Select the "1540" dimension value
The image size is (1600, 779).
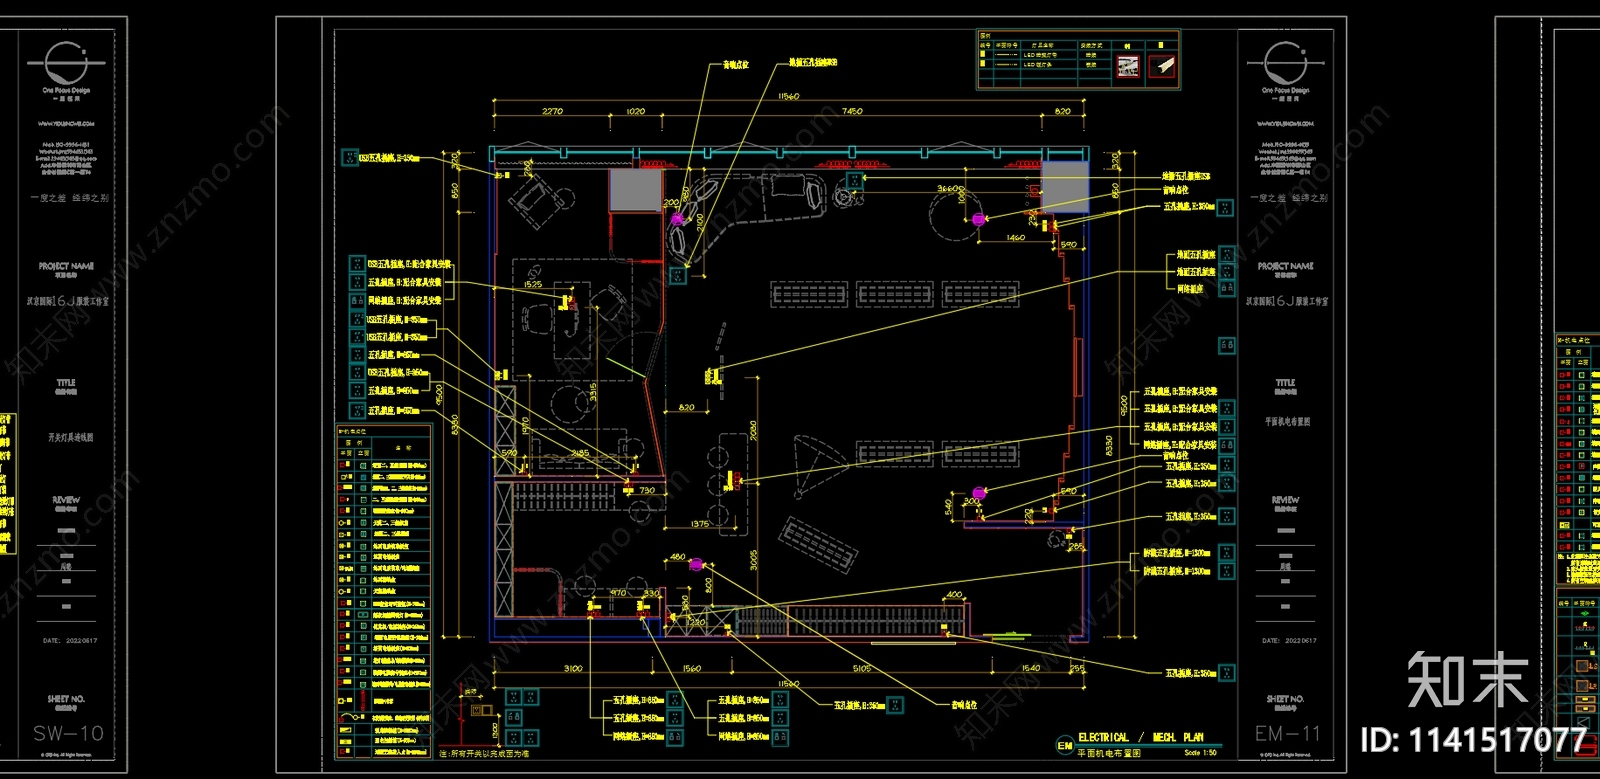pyautogui.click(x=1031, y=668)
